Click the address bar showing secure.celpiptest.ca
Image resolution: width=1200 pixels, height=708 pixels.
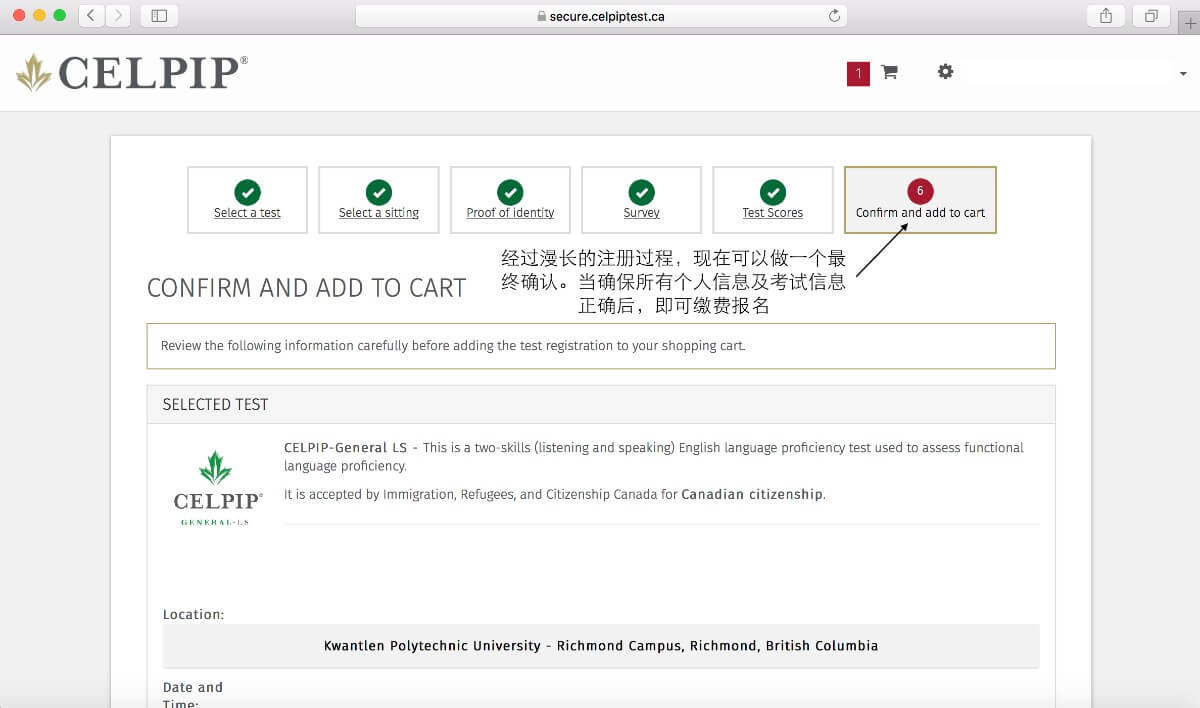(x=601, y=16)
